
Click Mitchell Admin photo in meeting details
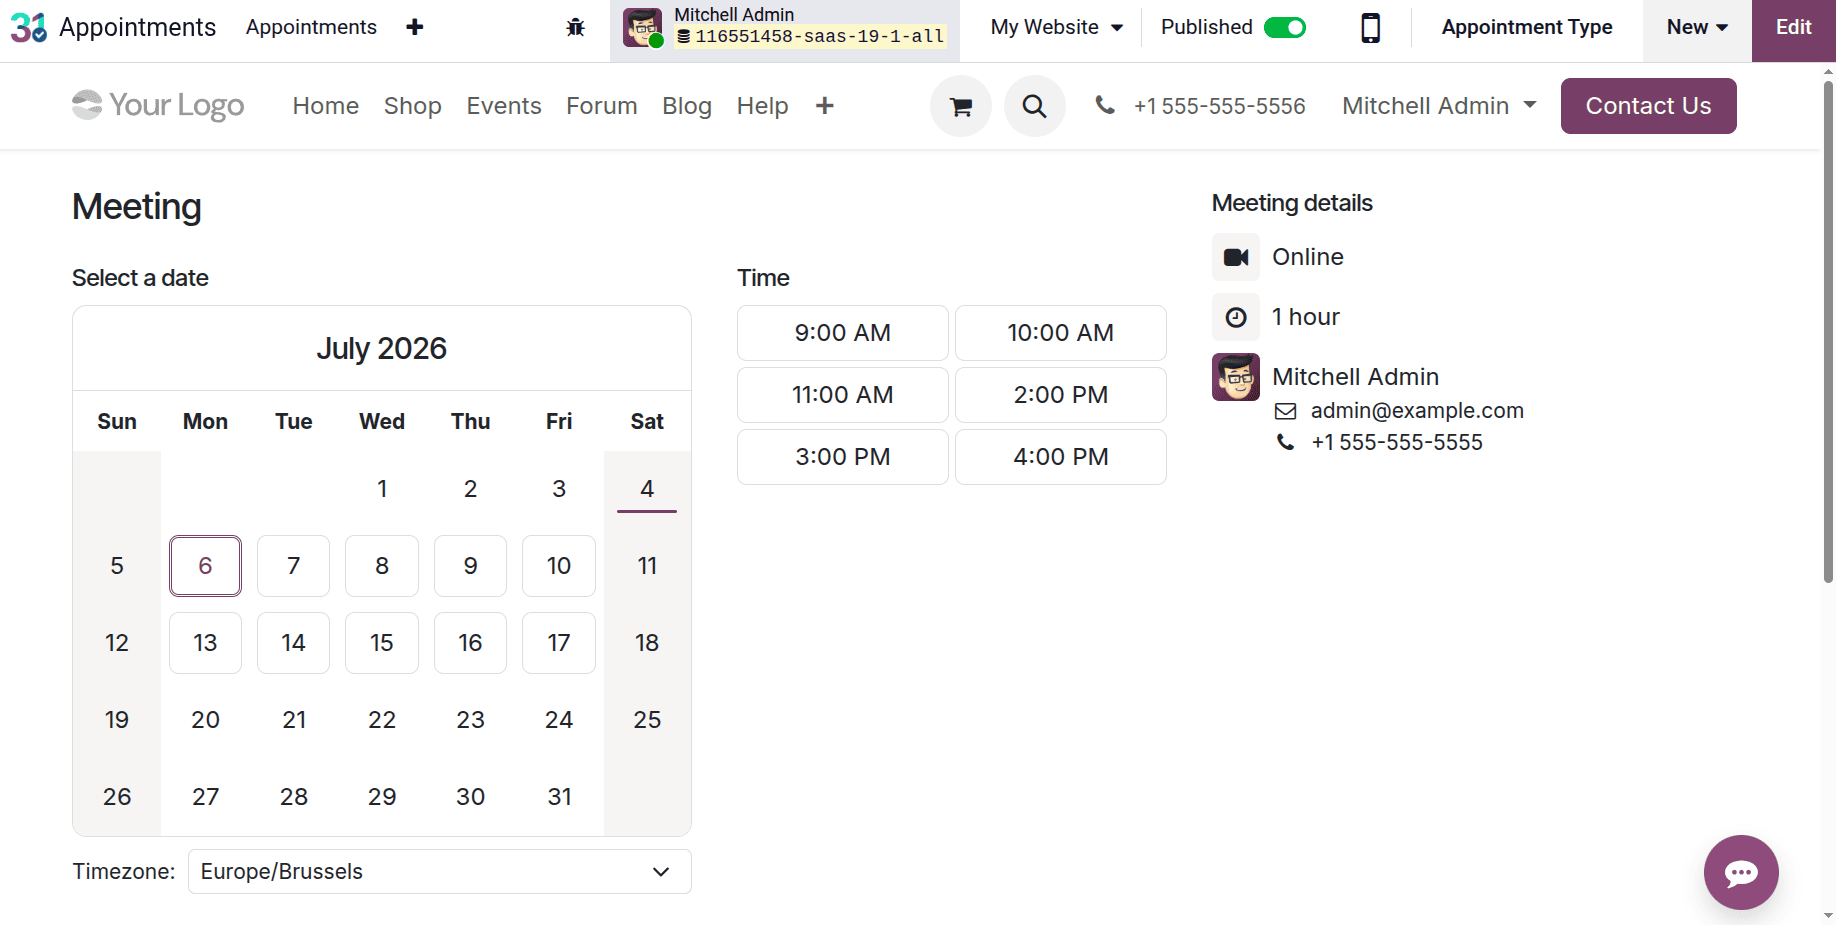[x=1236, y=377]
